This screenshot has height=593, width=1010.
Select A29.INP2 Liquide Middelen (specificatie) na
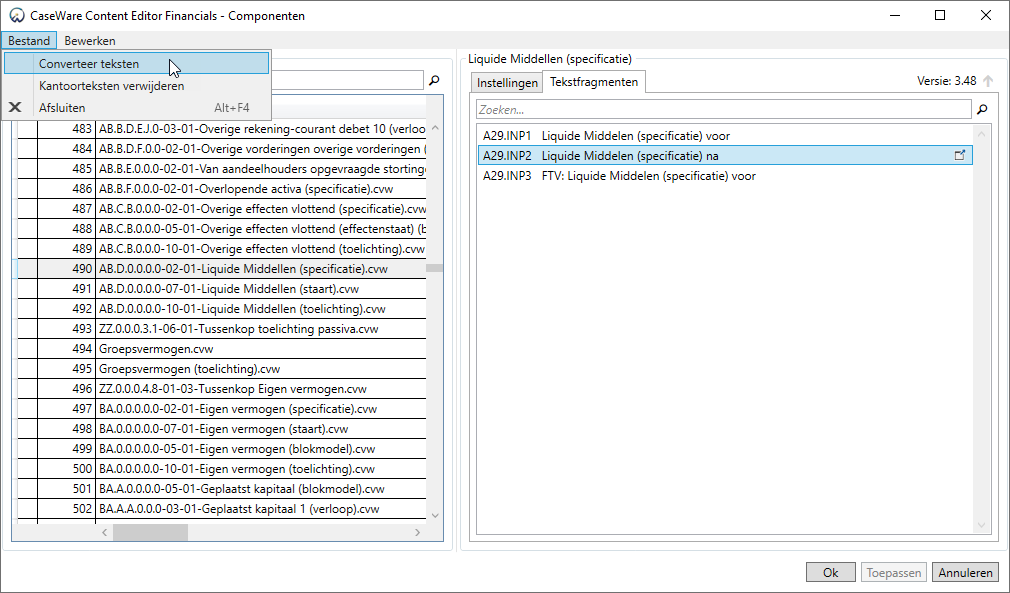tap(725, 155)
